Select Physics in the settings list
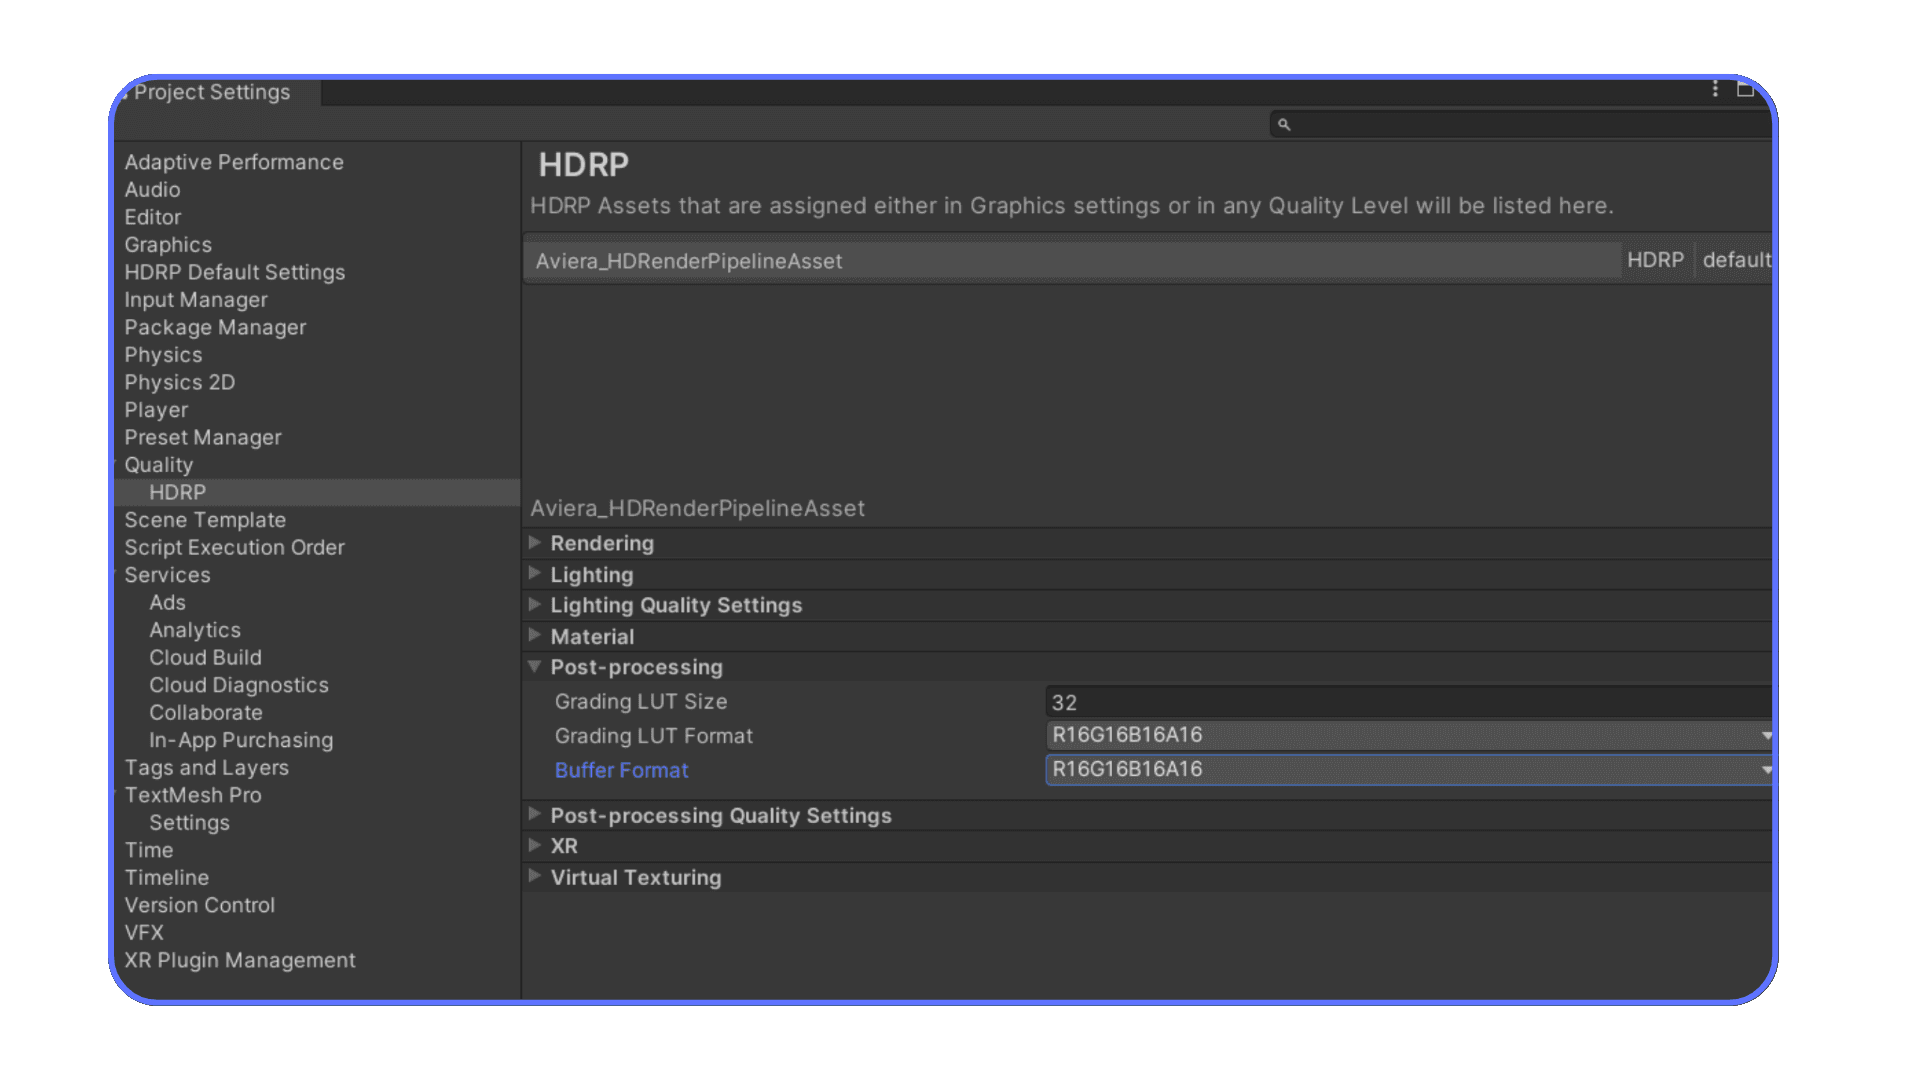 pyautogui.click(x=163, y=355)
